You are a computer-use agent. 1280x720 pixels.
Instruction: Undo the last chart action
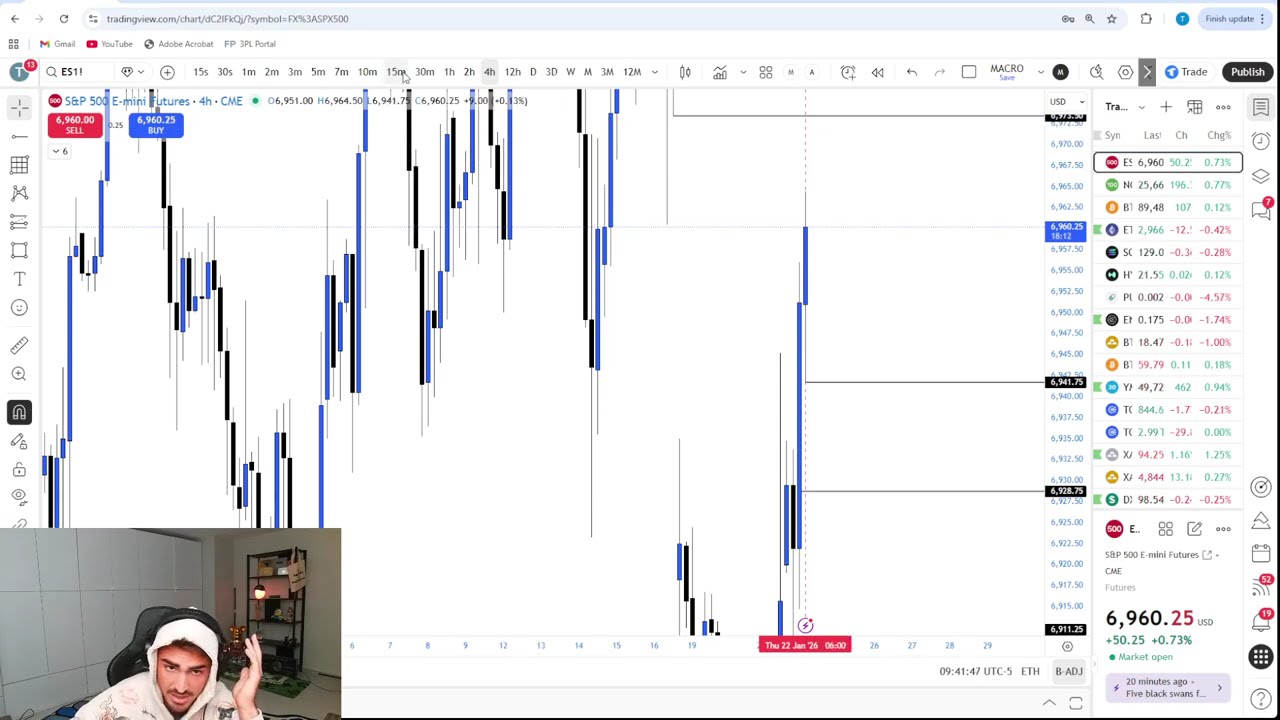(912, 72)
